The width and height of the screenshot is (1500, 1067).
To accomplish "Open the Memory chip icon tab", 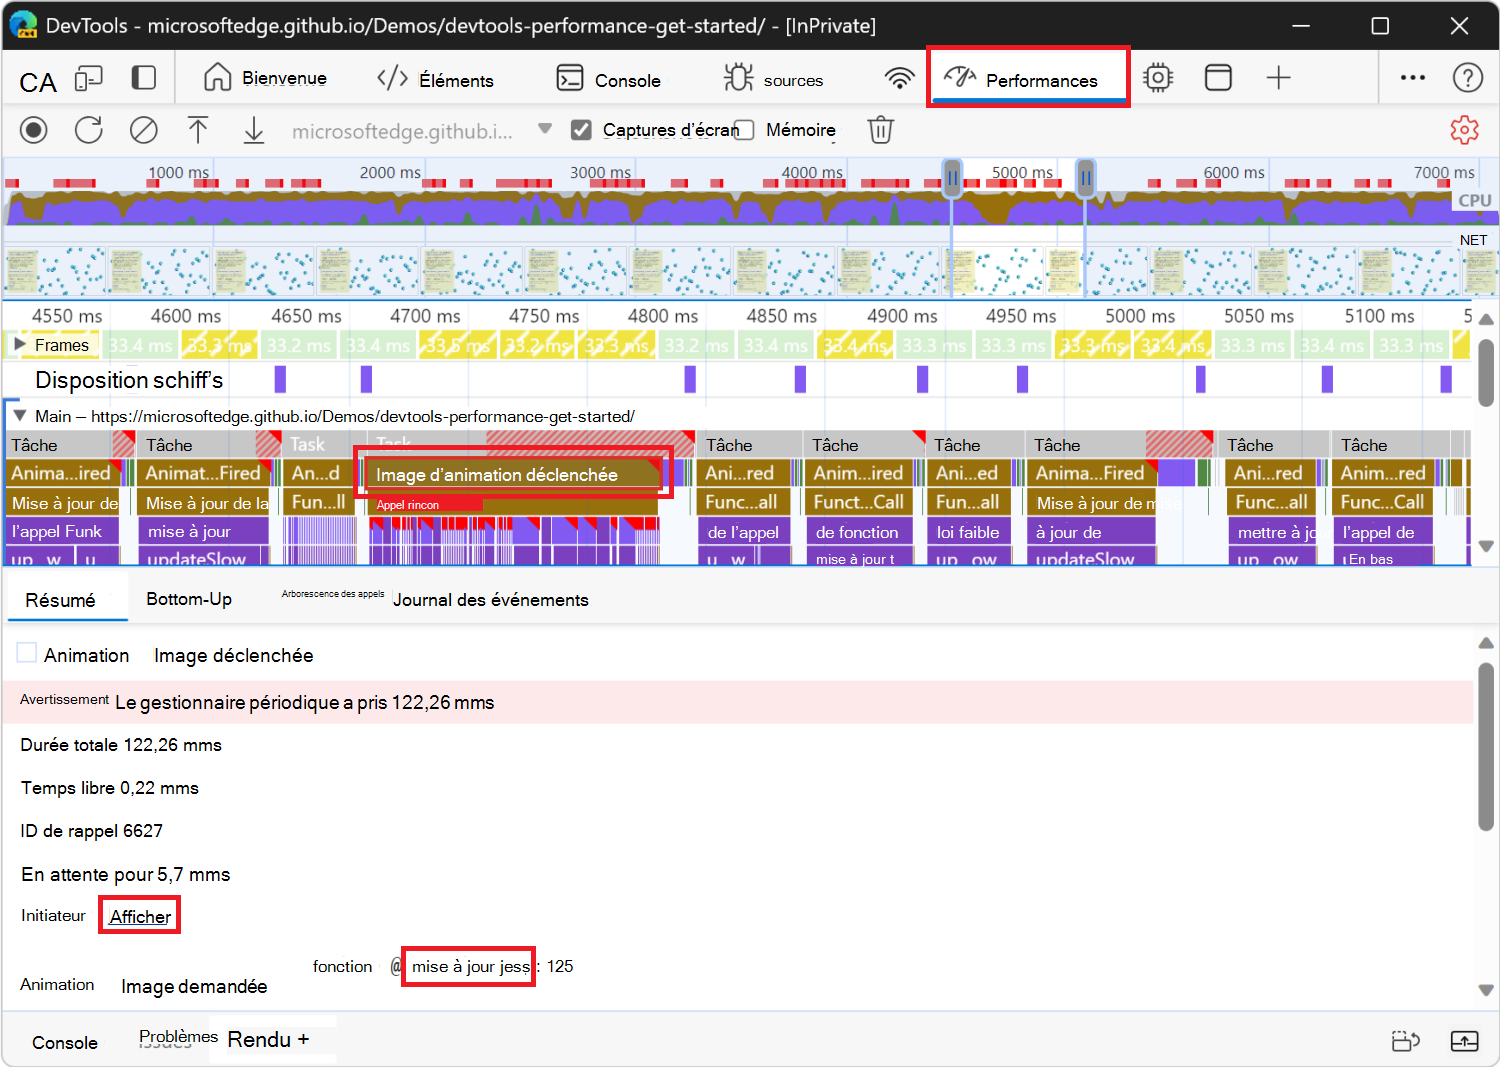I will point(1158,78).
